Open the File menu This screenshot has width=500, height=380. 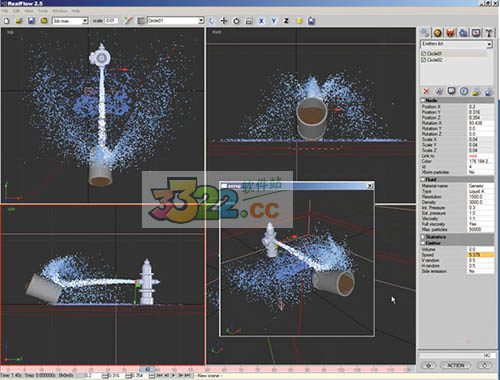(x=5, y=11)
